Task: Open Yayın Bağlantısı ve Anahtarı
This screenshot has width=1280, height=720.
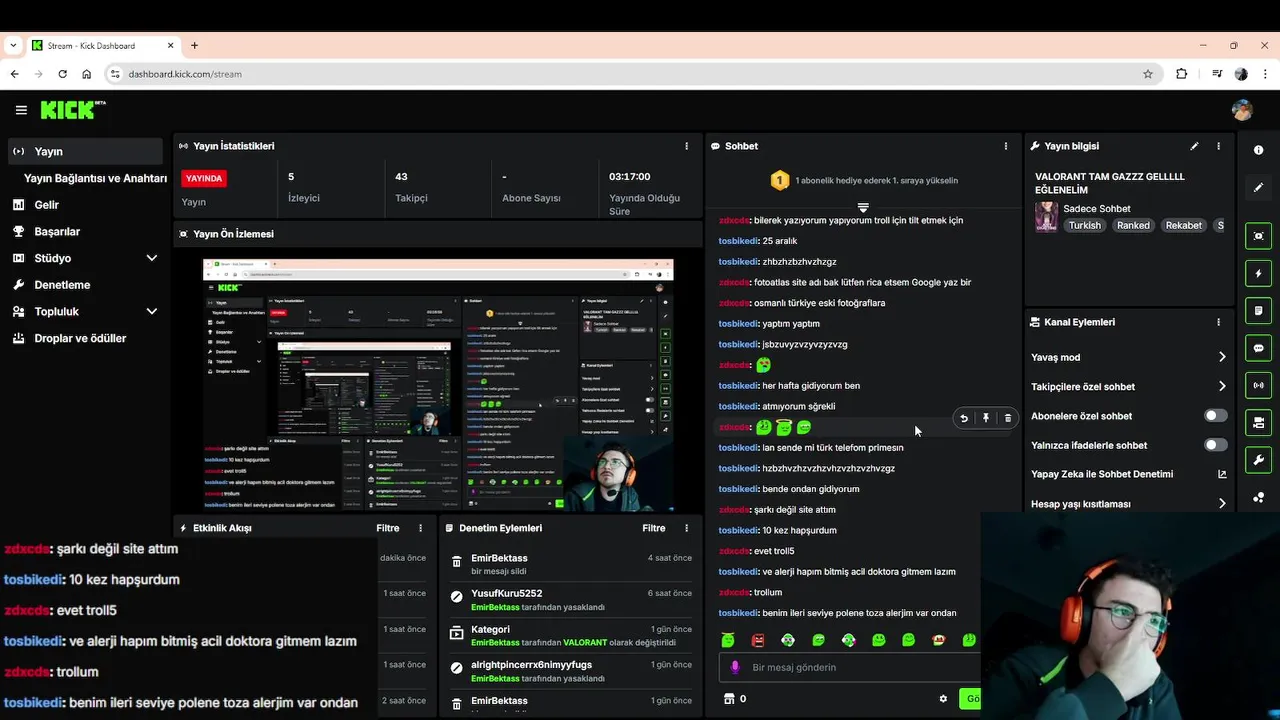Action: point(95,178)
